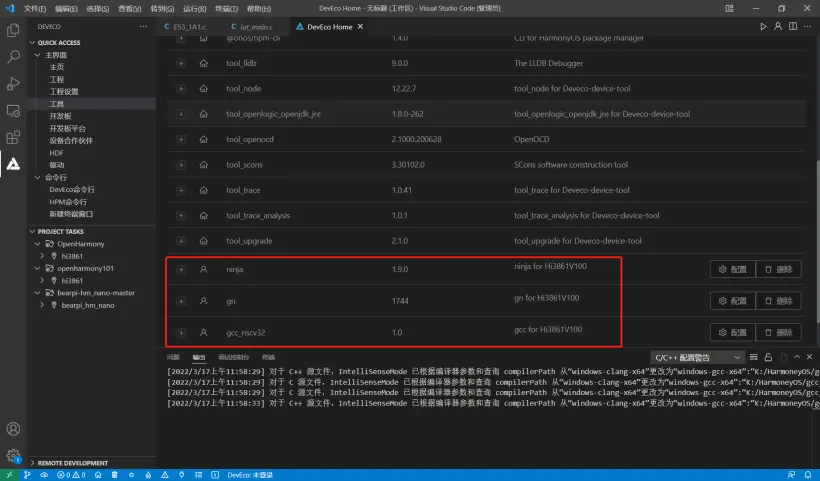
Task: Expand the ninja row plus button
Action: (x=181, y=270)
